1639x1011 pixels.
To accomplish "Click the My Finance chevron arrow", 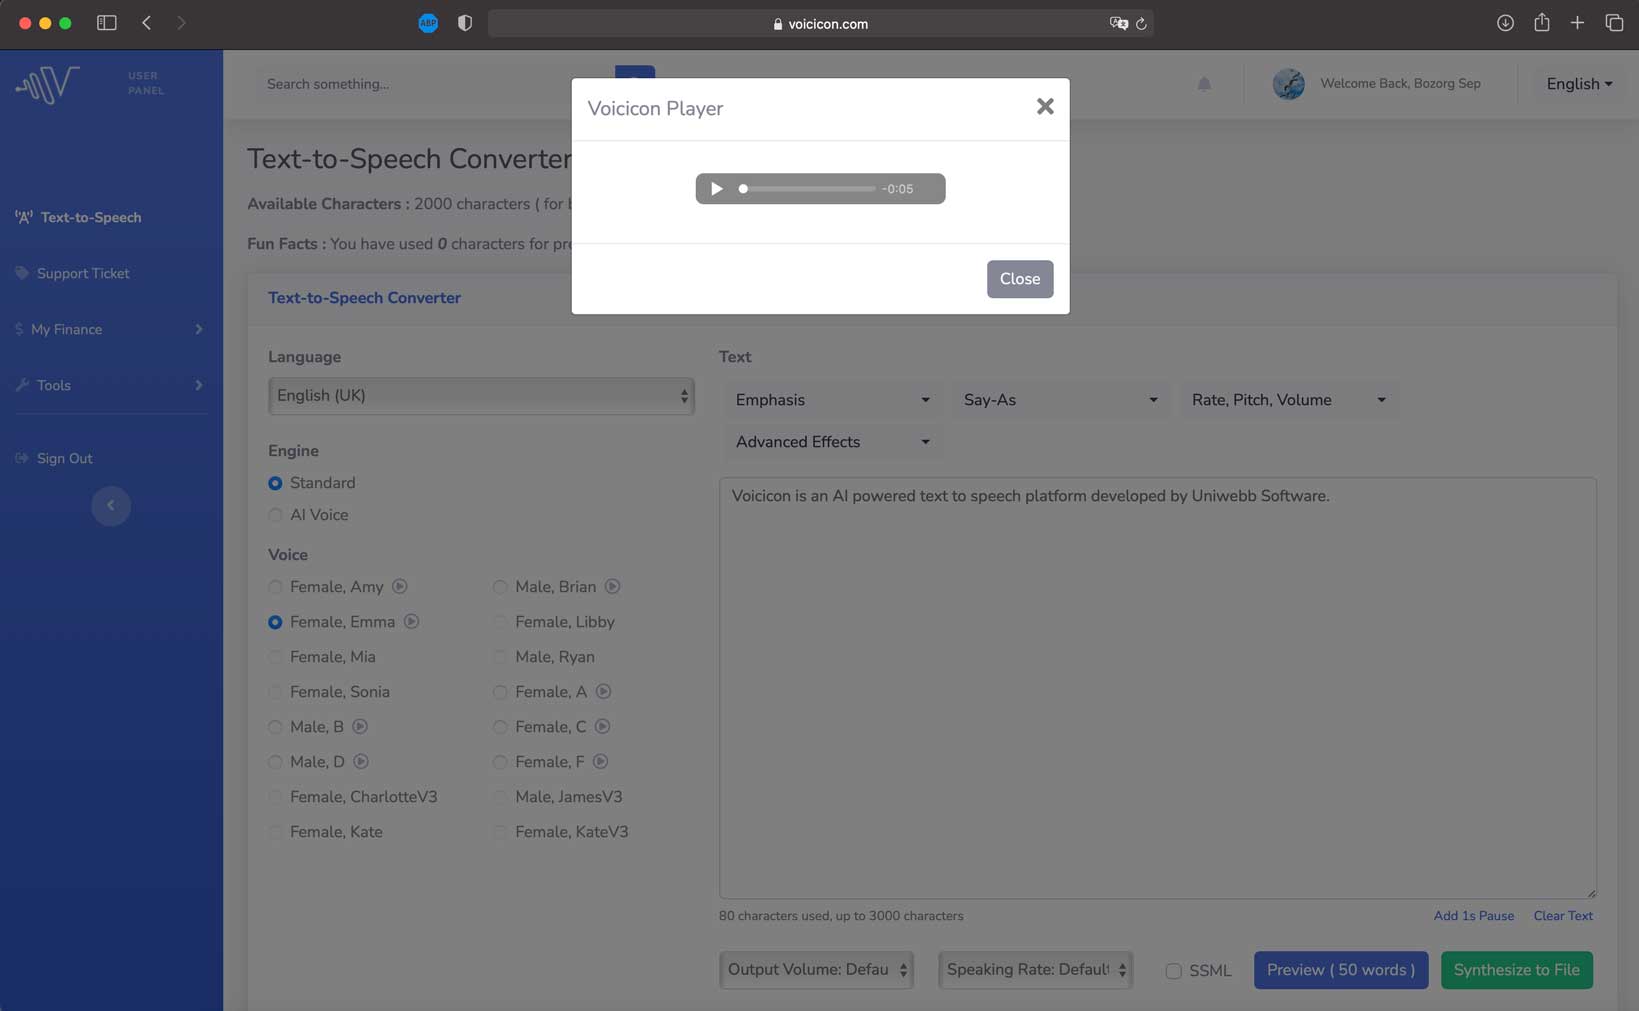I will tap(198, 329).
